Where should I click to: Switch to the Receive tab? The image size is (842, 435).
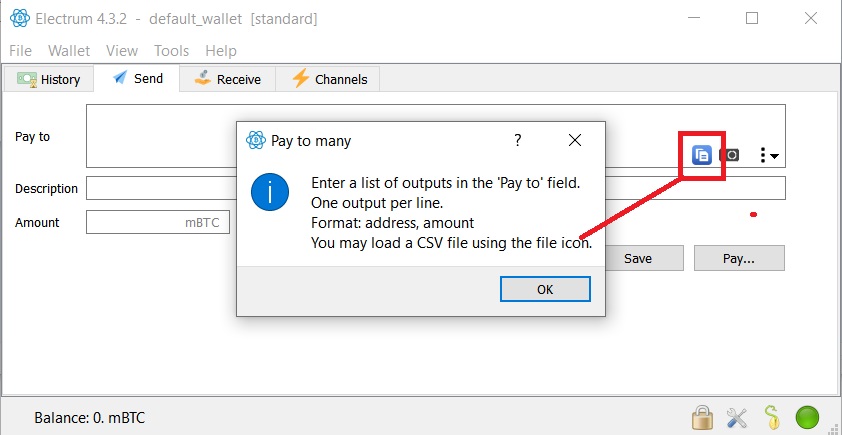coord(228,79)
